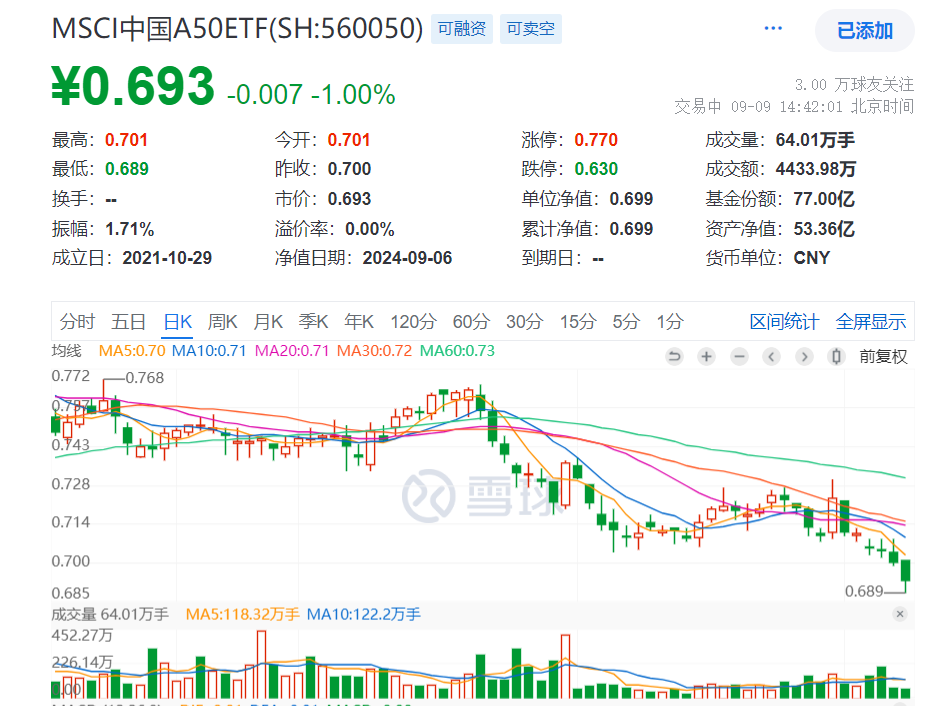The image size is (938, 706).
Task: Open the 15分 minute chart option
Action: (x=578, y=322)
